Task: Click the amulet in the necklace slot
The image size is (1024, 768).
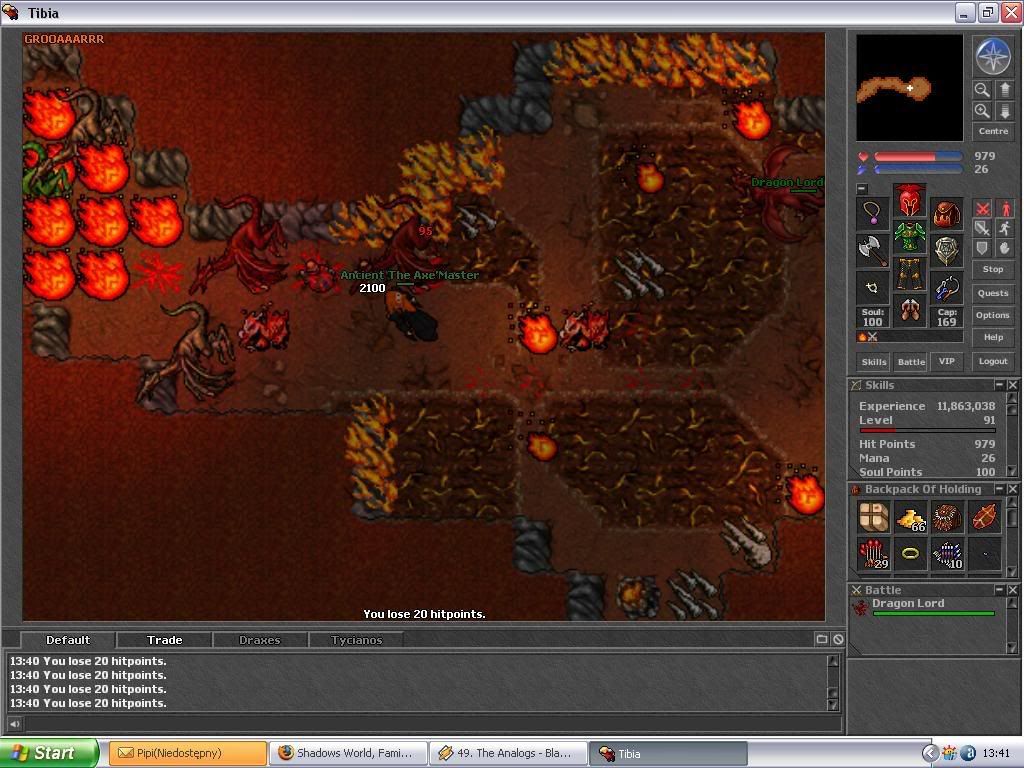Action: (x=872, y=213)
